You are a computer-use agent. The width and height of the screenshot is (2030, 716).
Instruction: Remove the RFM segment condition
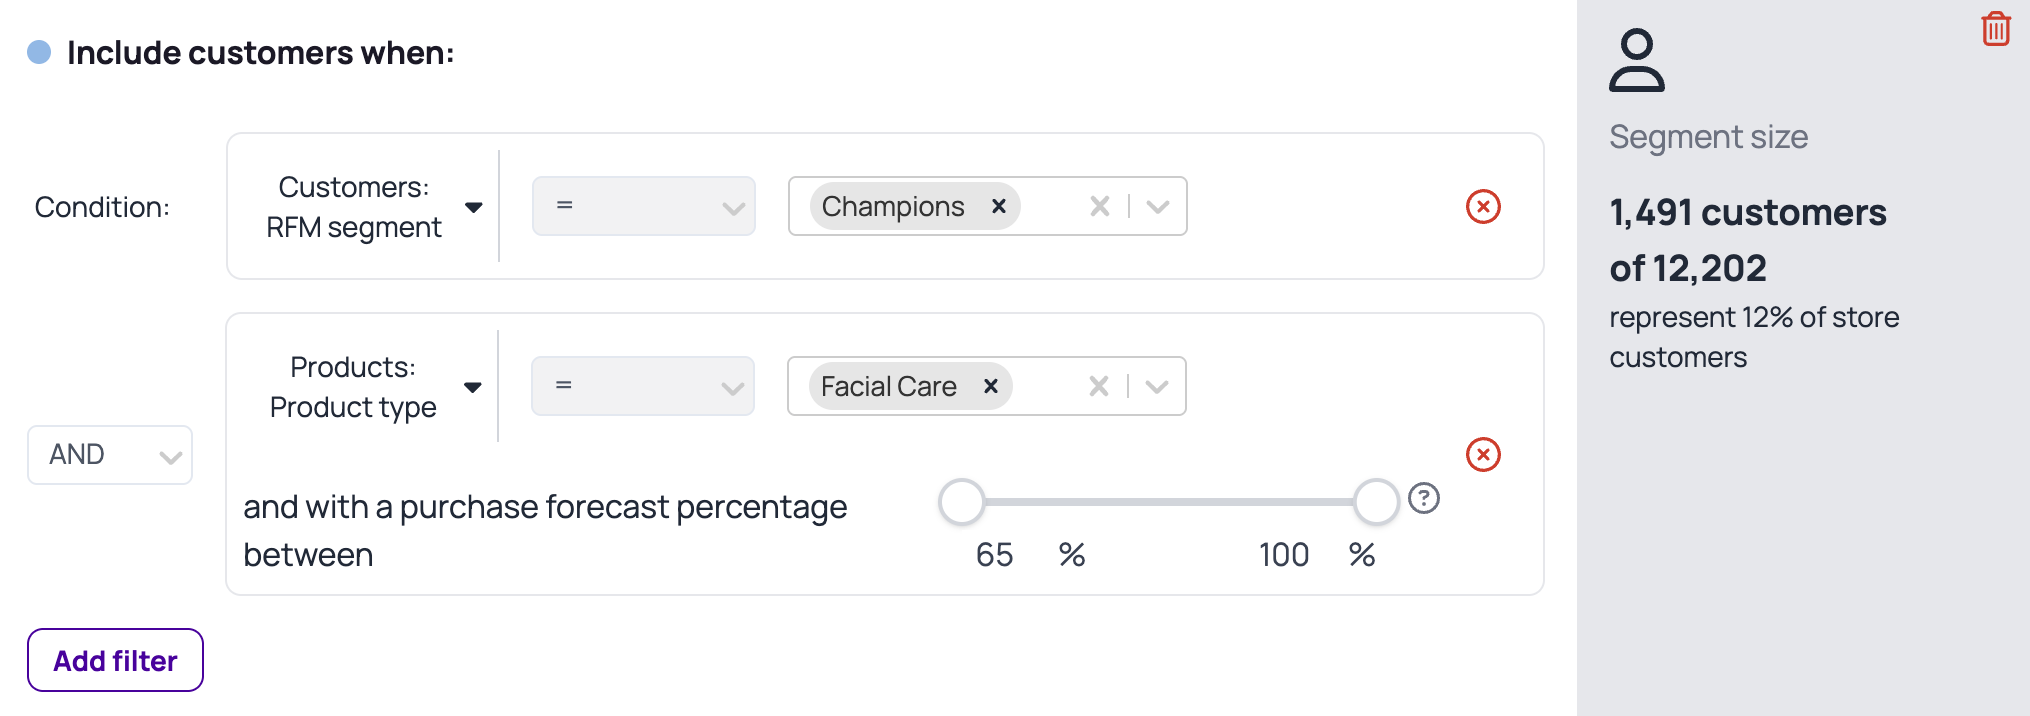click(x=1483, y=206)
